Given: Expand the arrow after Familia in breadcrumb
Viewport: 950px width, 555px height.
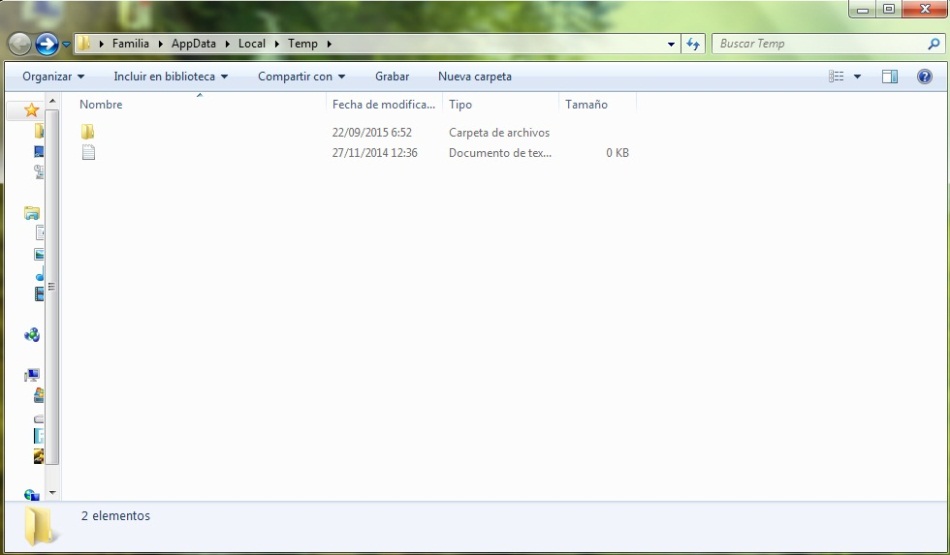Looking at the screenshot, I should pyautogui.click(x=161, y=44).
